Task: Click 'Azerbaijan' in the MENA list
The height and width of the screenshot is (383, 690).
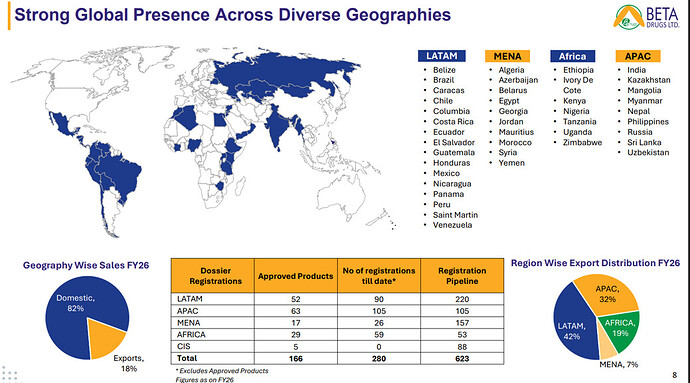Action: (518, 80)
